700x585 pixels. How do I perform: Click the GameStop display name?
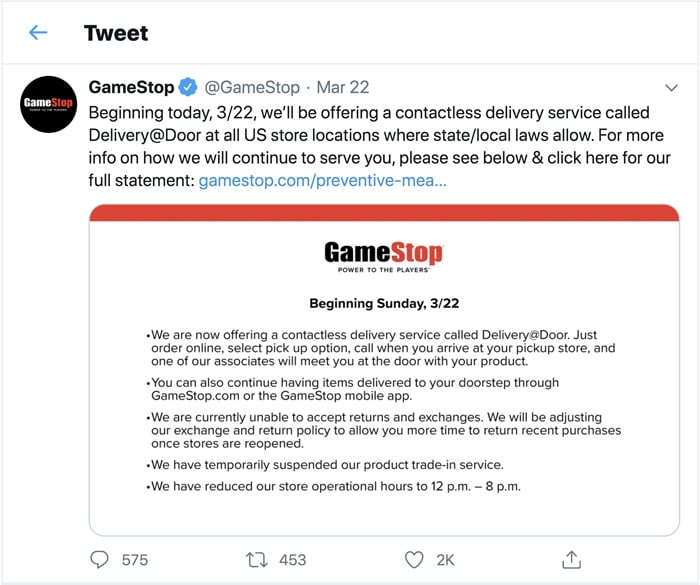131,87
